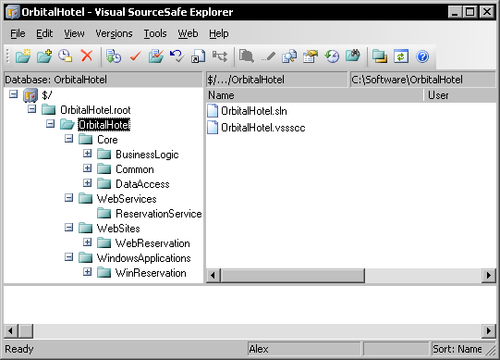Click the blue Help question icon
Screen dimensions: 500x360
click(x=422, y=56)
